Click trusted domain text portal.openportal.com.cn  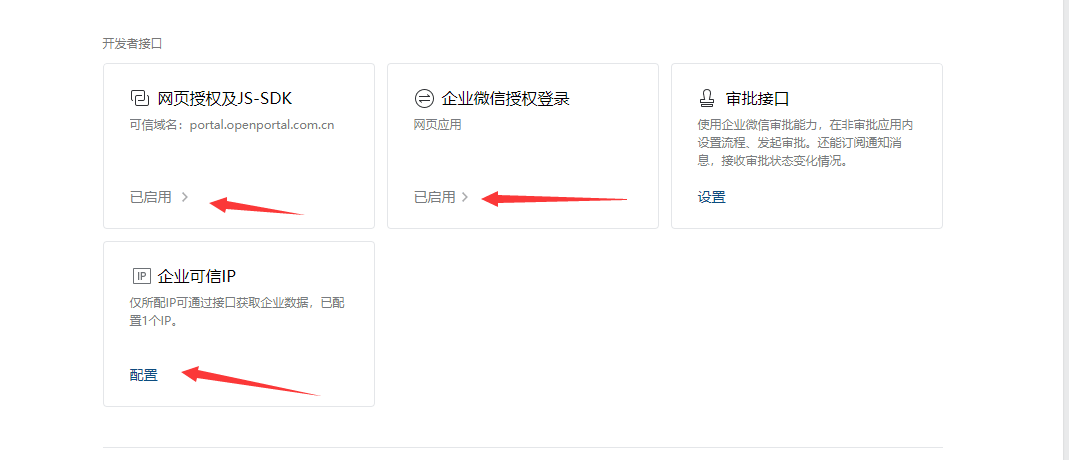click(262, 125)
